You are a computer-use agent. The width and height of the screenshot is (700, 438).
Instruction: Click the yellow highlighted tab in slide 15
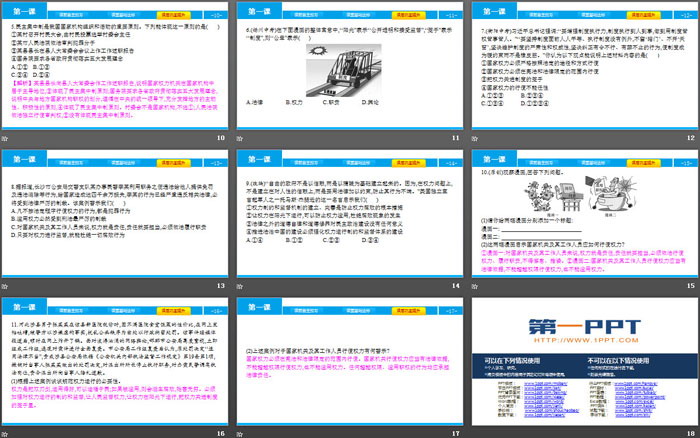point(644,163)
